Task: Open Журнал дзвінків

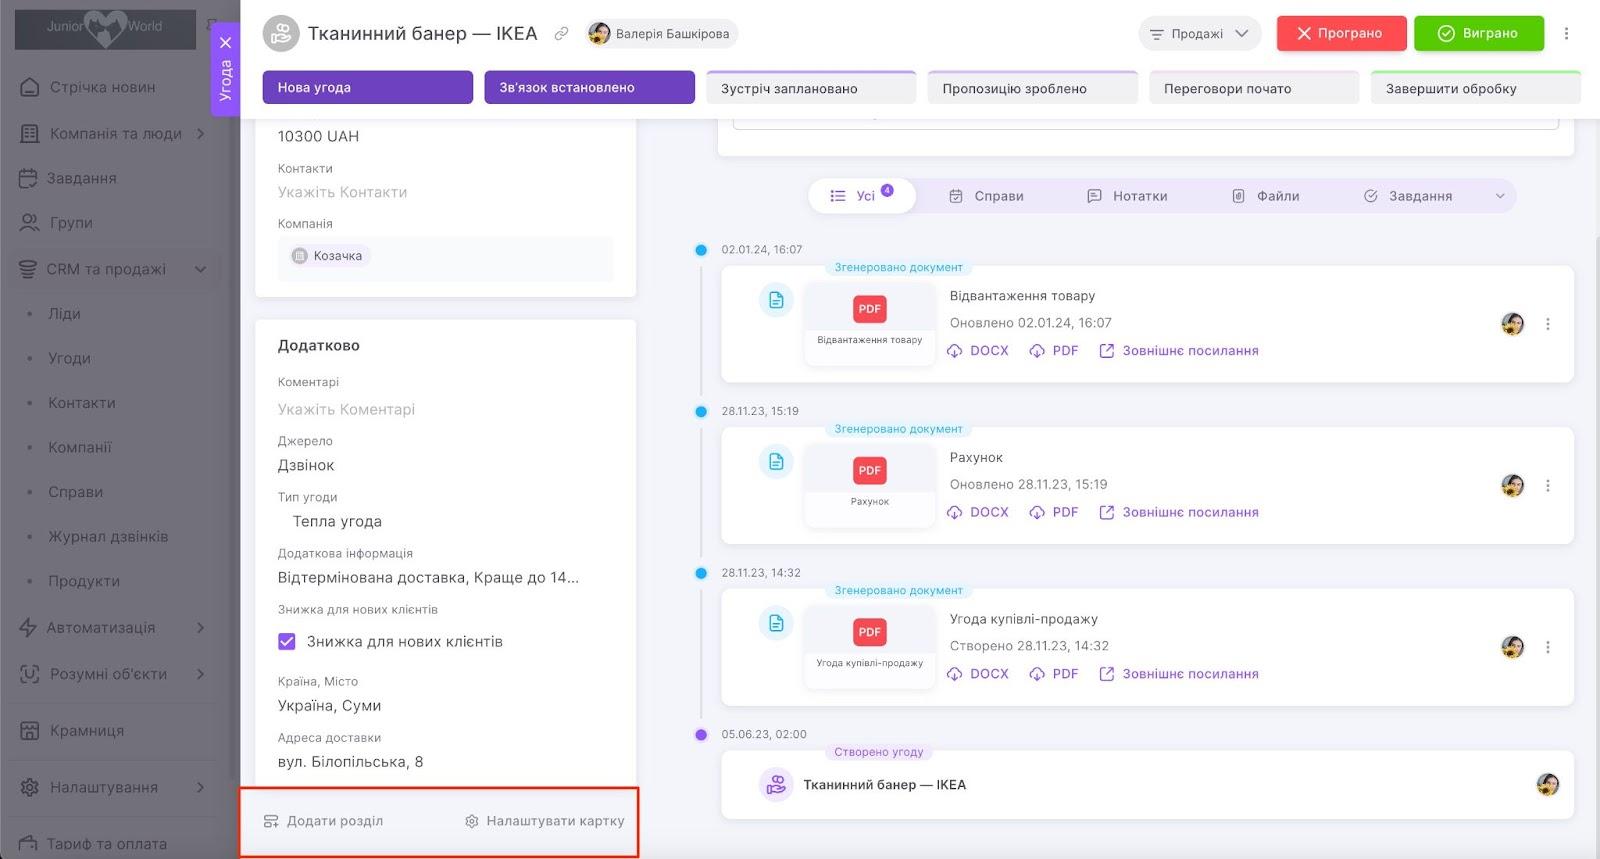Action: (x=108, y=536)
